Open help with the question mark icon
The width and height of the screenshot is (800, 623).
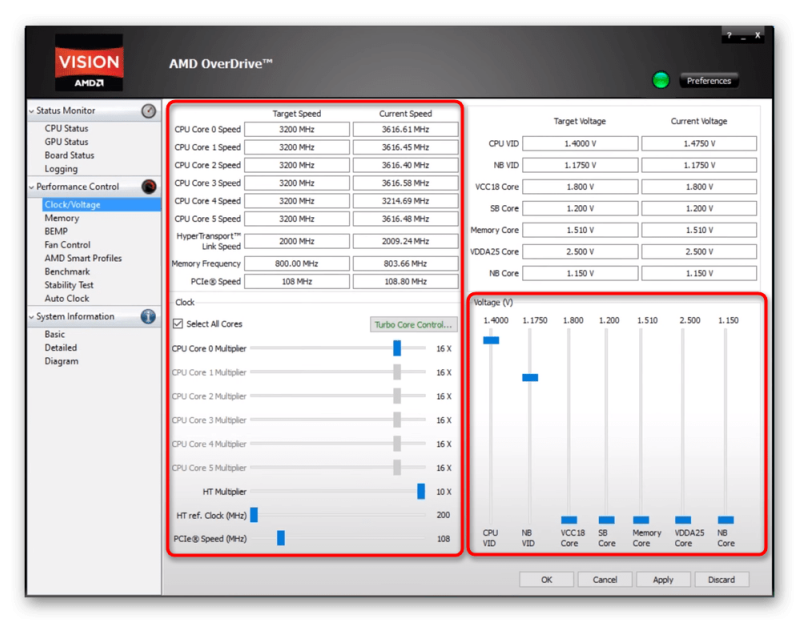point(729,35)
